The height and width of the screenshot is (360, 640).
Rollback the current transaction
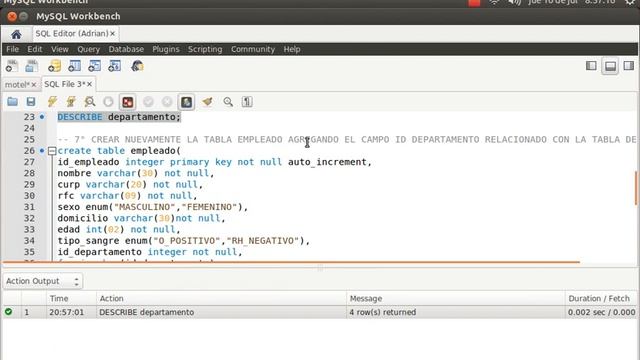coord(167,102)
